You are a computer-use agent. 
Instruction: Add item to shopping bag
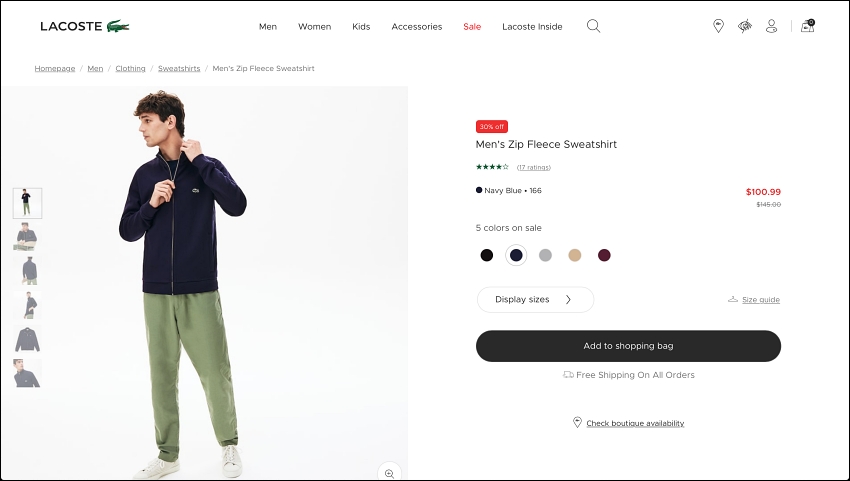(628, 346)
